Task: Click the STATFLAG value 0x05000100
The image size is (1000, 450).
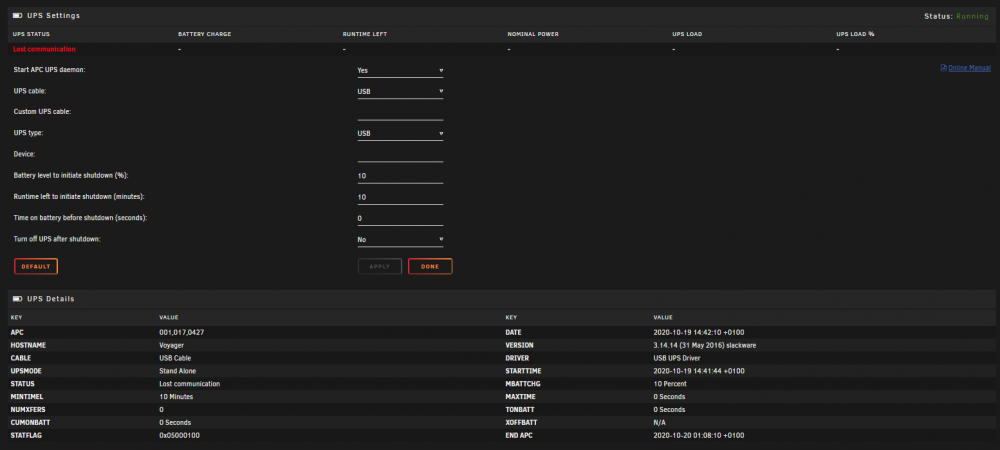Action: 181,435
